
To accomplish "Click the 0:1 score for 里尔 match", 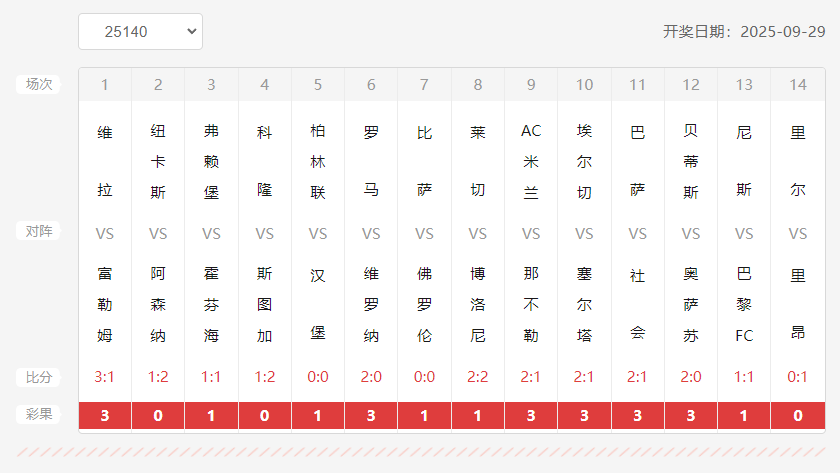I will [797, 377].
